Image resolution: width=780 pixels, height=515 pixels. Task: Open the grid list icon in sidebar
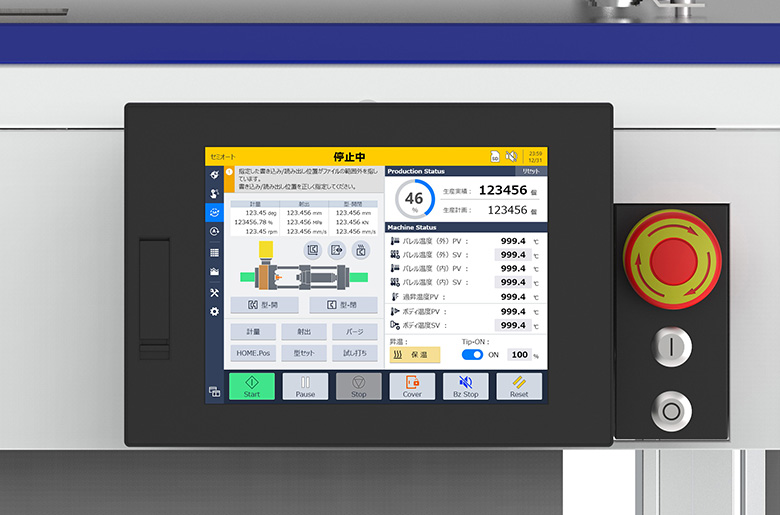tap(214, 252)
